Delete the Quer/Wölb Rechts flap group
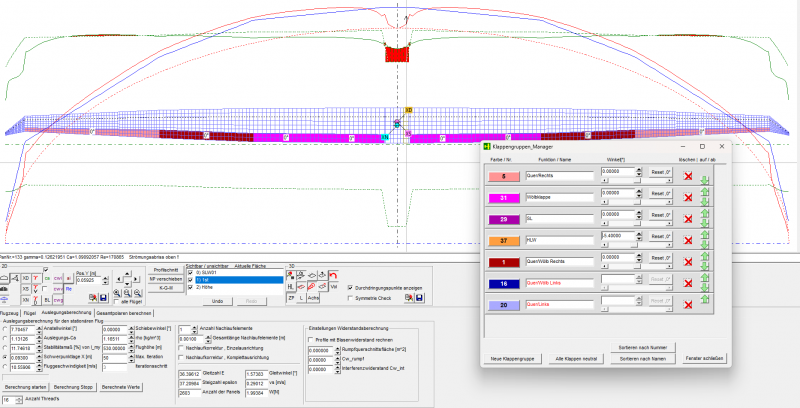 pyautogui.click(x=687, y=263)
